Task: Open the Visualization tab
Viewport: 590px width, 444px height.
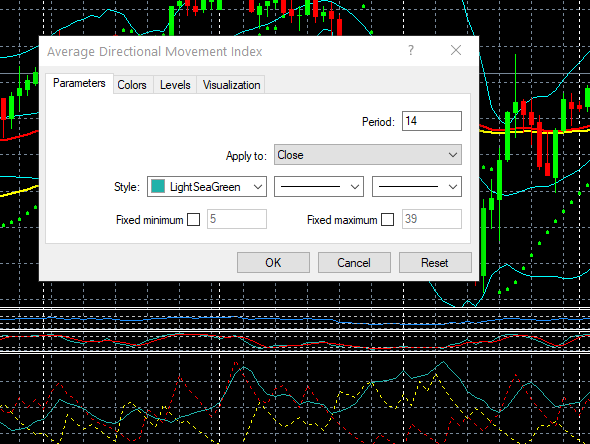Action: (x=231, y=85)
